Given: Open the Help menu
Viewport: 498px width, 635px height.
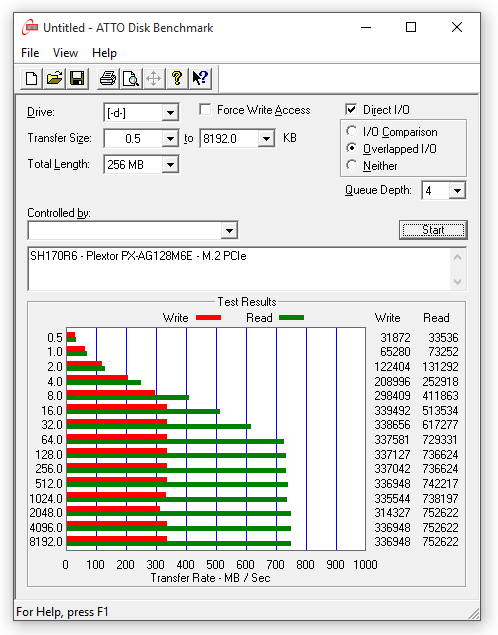Looking at the screenshot, I should [x=104, y=53].
